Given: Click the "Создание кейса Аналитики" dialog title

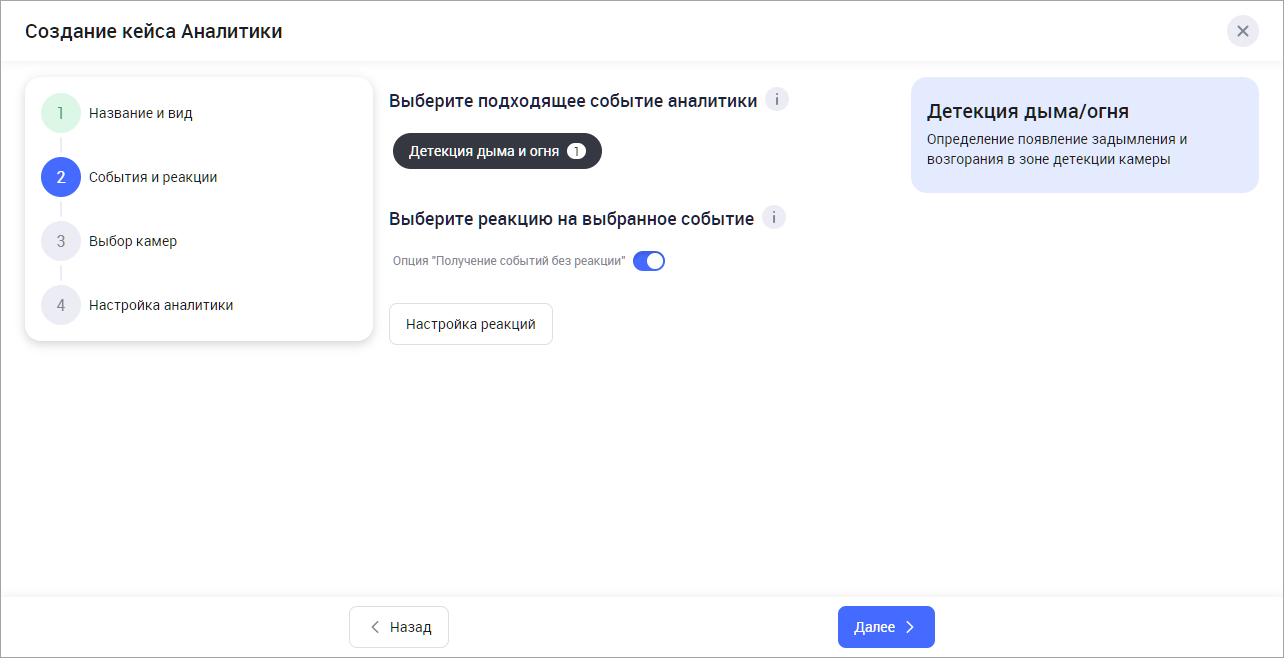Looking at the screenshot, I should coord(153,31).
